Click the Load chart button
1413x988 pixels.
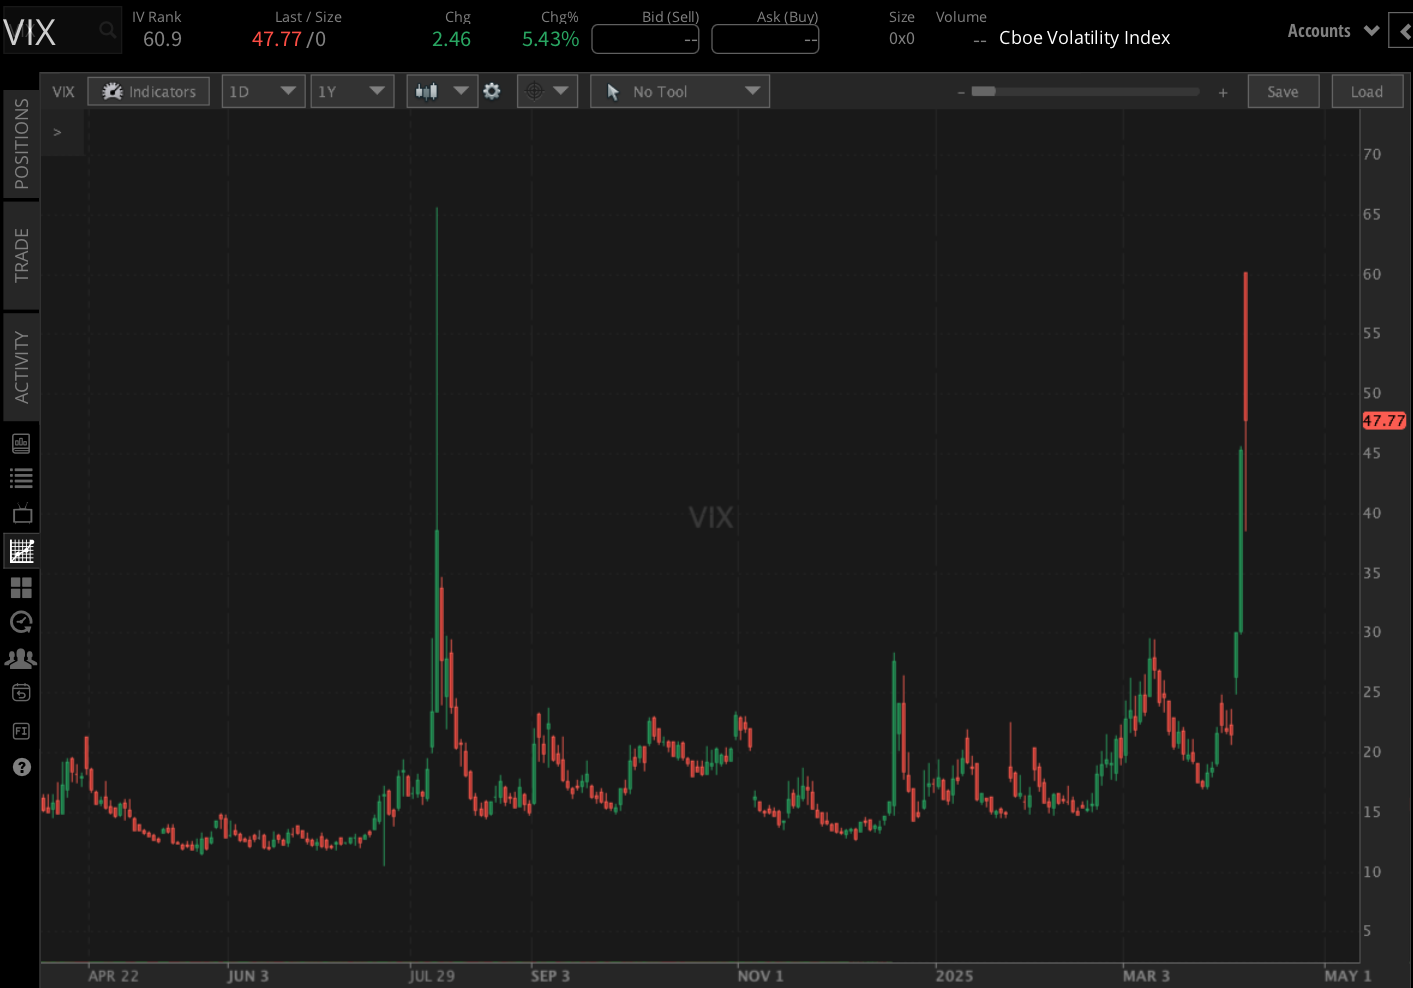[x=1367, y=90]
